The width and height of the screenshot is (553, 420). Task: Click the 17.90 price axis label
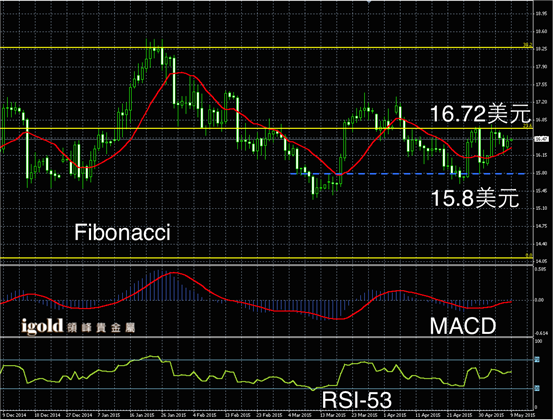click(541, 67)
